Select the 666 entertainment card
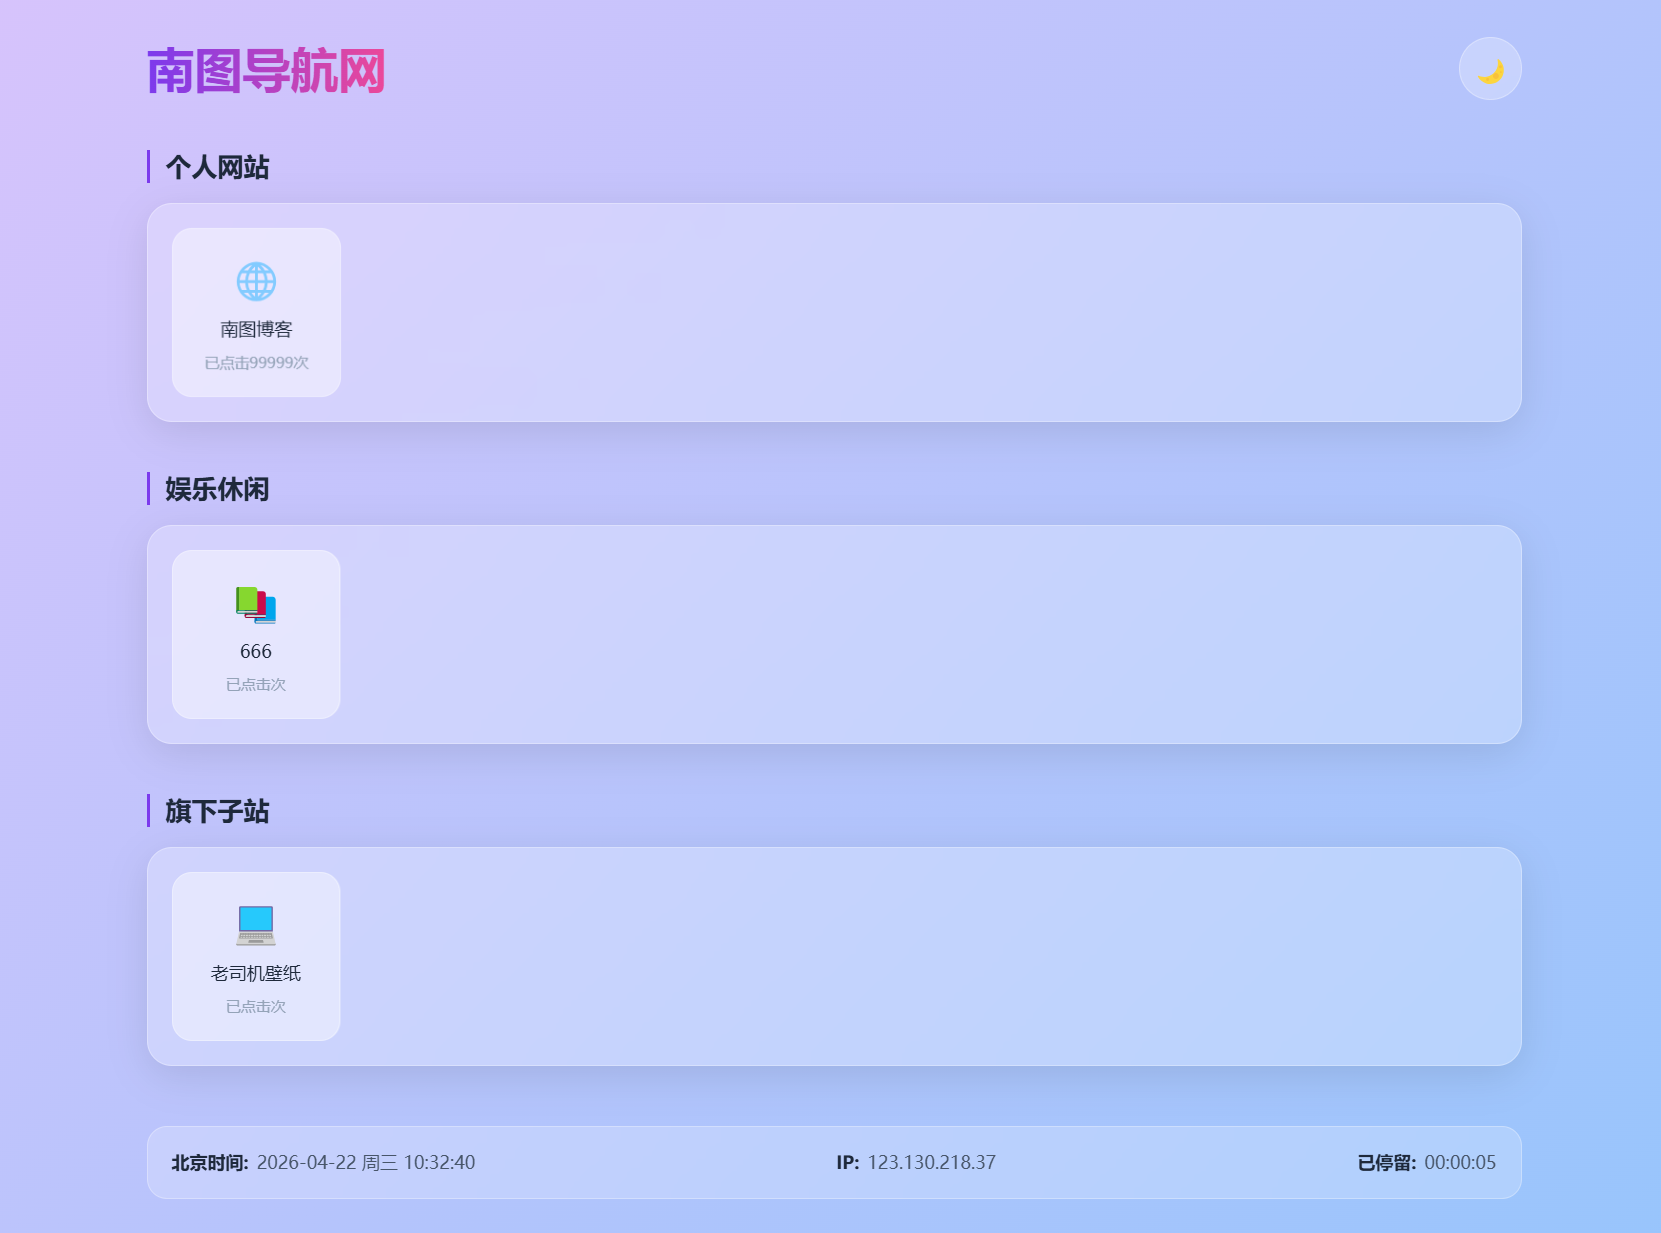Viewport: 1661px width, 1233px height. 256,634
